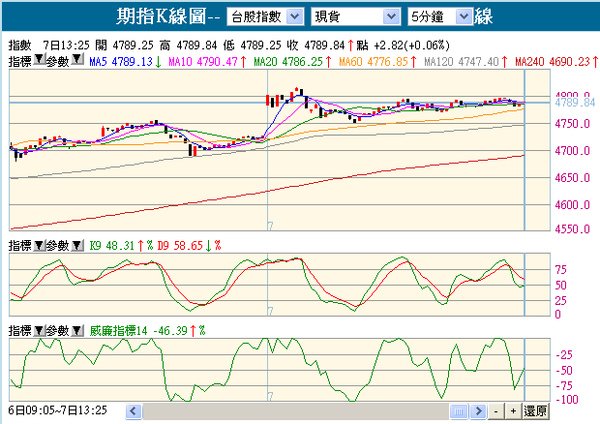Click the scroll-right arrow of chart scrollbar
Image resolution: width=600 pixels, height=424 pixels.
478,412
